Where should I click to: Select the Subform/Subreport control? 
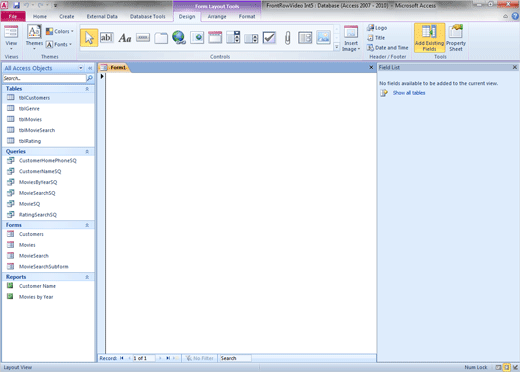[x=305, y=38]
